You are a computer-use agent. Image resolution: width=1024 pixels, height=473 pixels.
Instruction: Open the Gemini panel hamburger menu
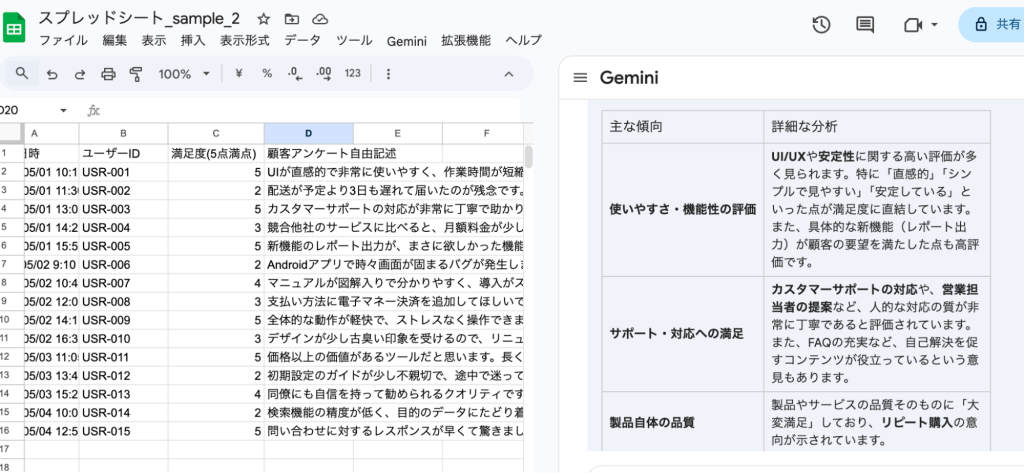click(580, 78)
